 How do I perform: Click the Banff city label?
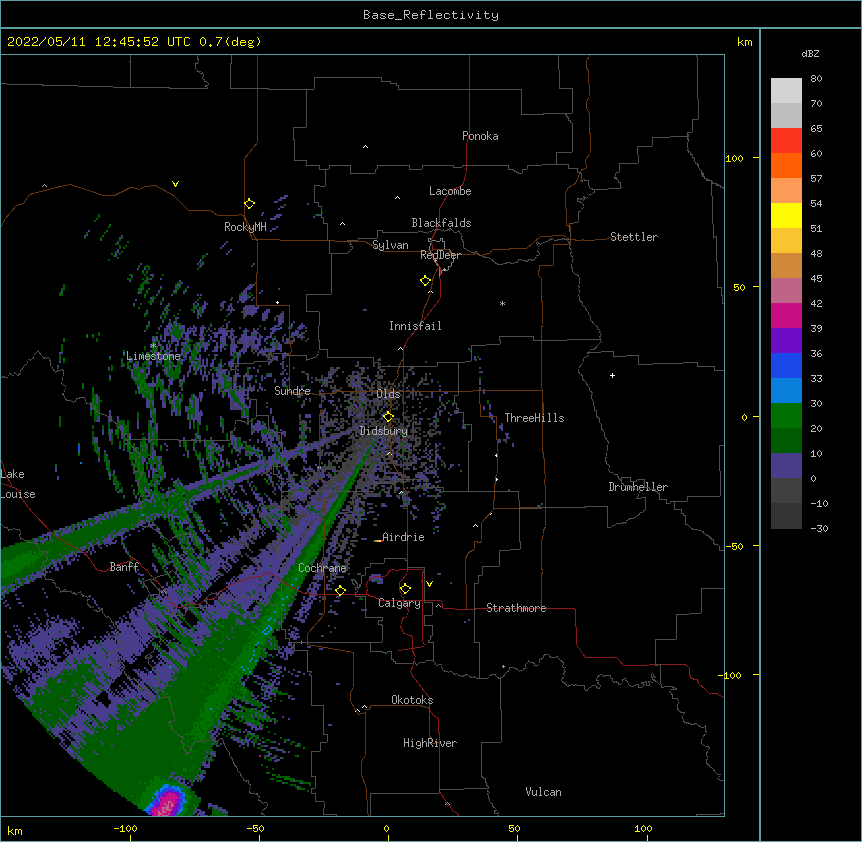[124, 567]
